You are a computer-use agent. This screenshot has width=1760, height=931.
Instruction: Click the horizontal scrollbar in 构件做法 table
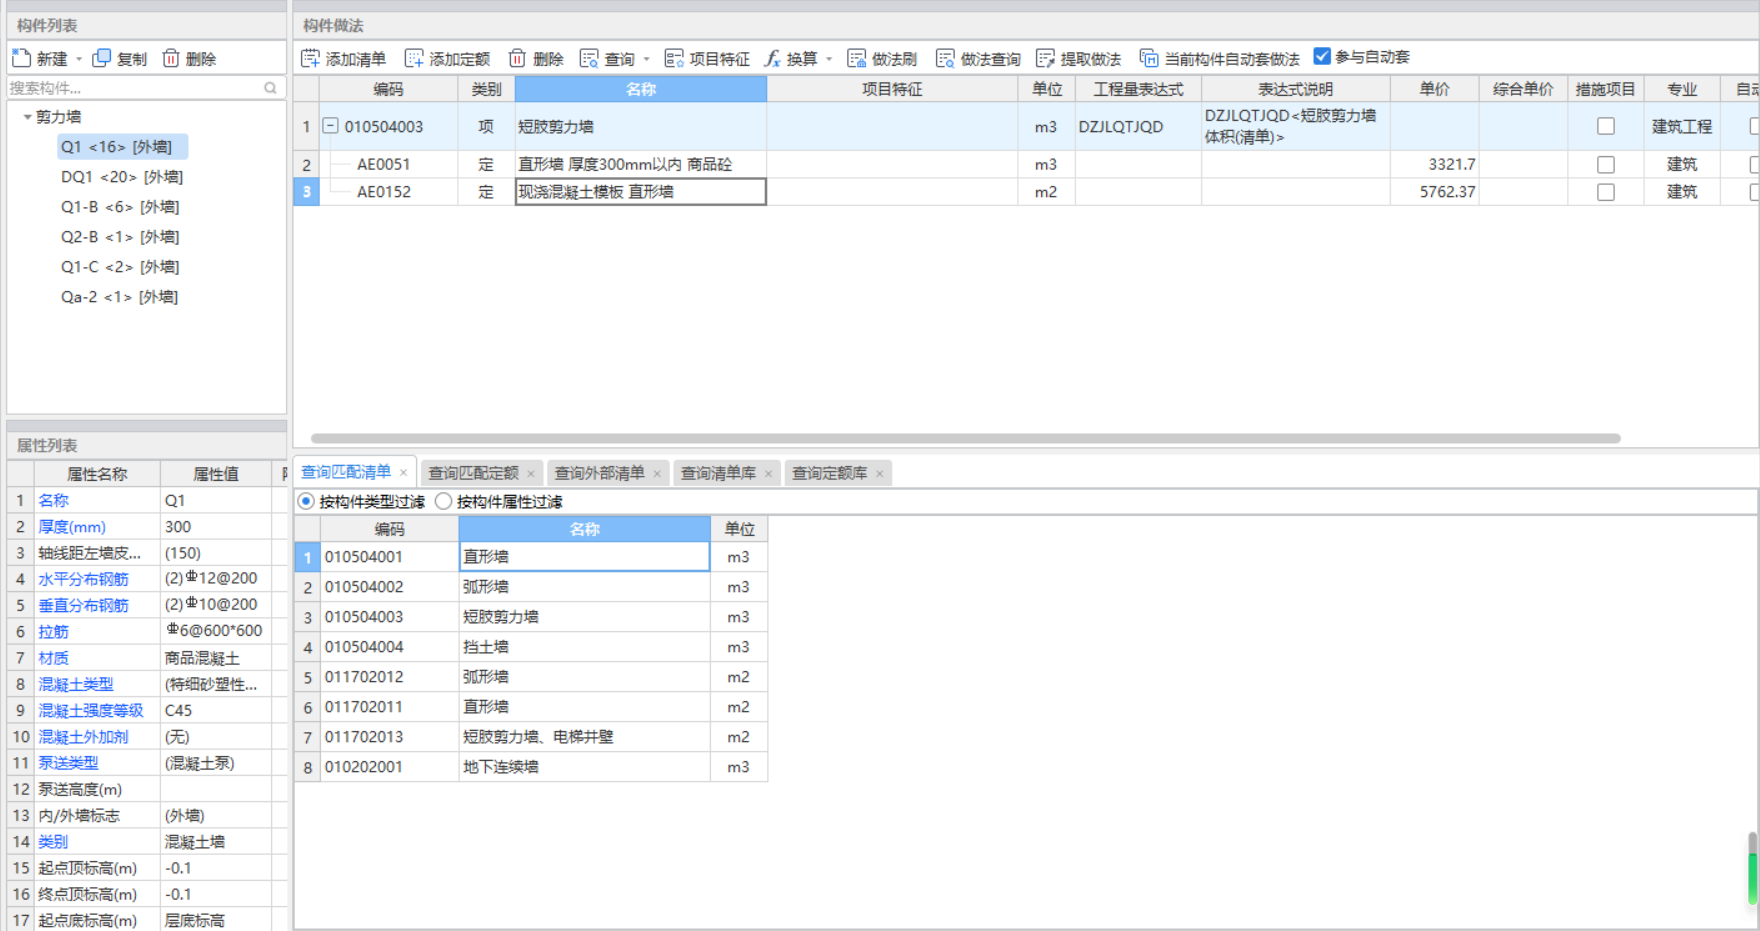point(965,438)
